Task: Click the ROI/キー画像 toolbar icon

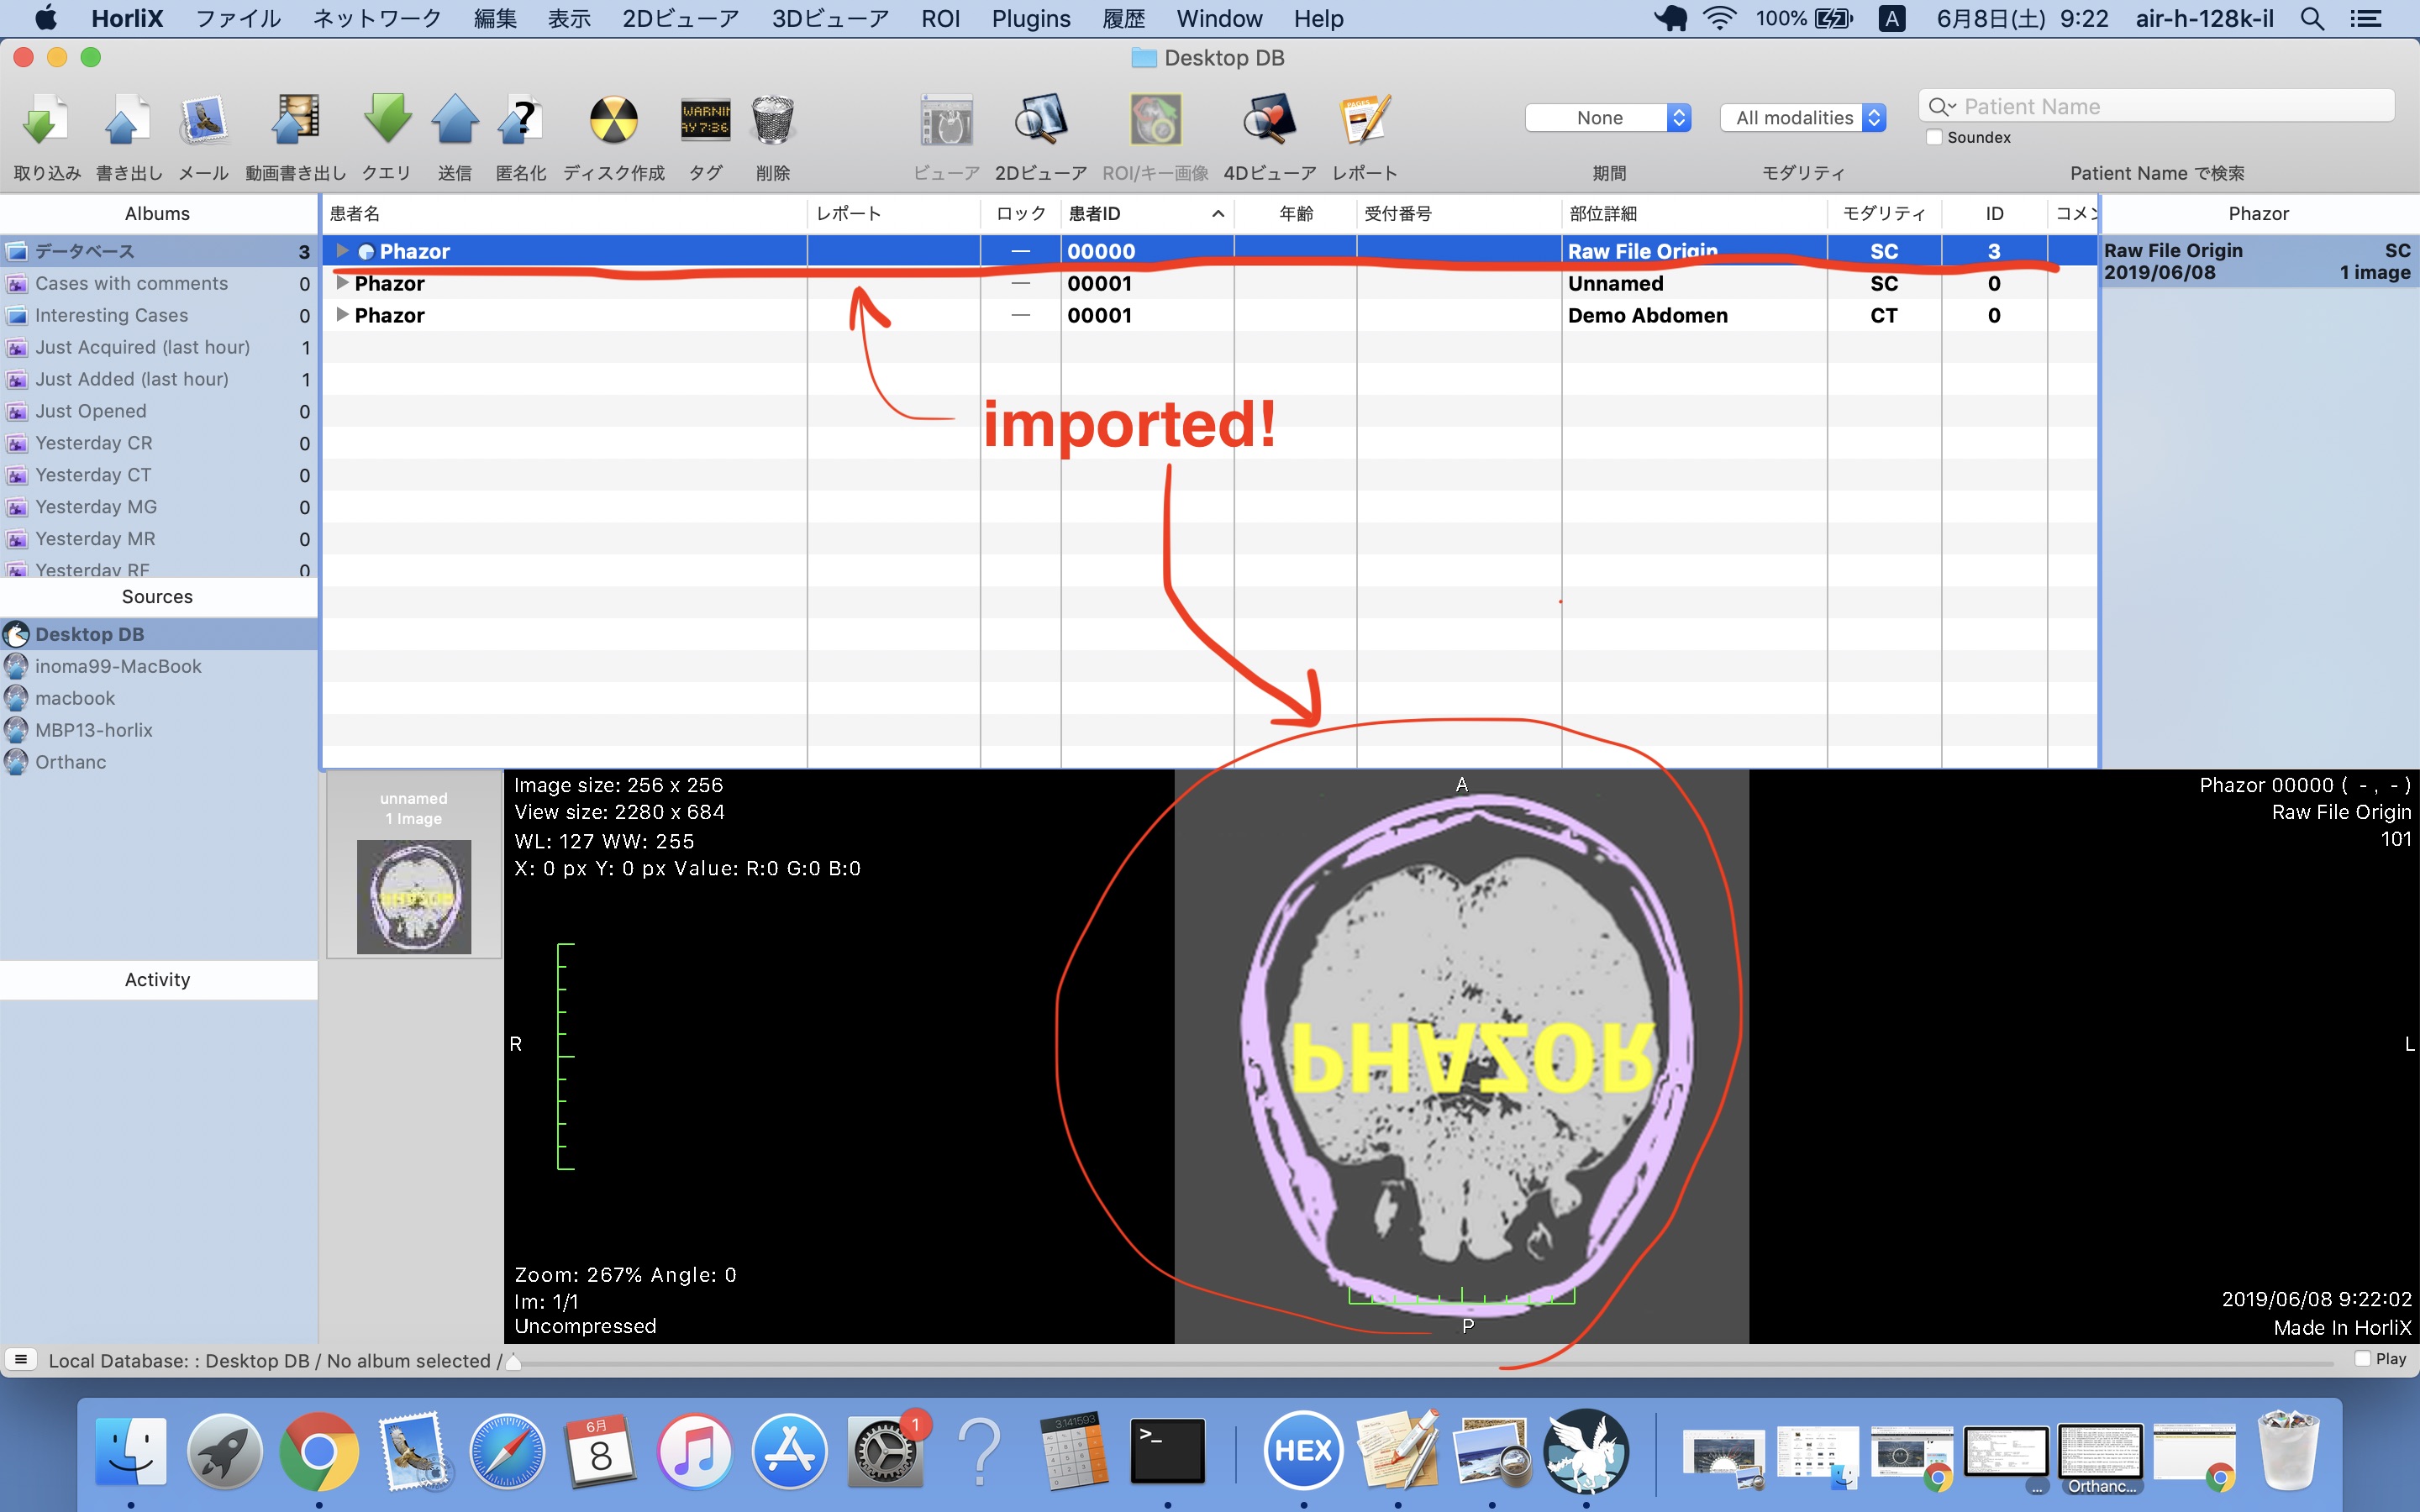Action: [x=1155, y=122]
